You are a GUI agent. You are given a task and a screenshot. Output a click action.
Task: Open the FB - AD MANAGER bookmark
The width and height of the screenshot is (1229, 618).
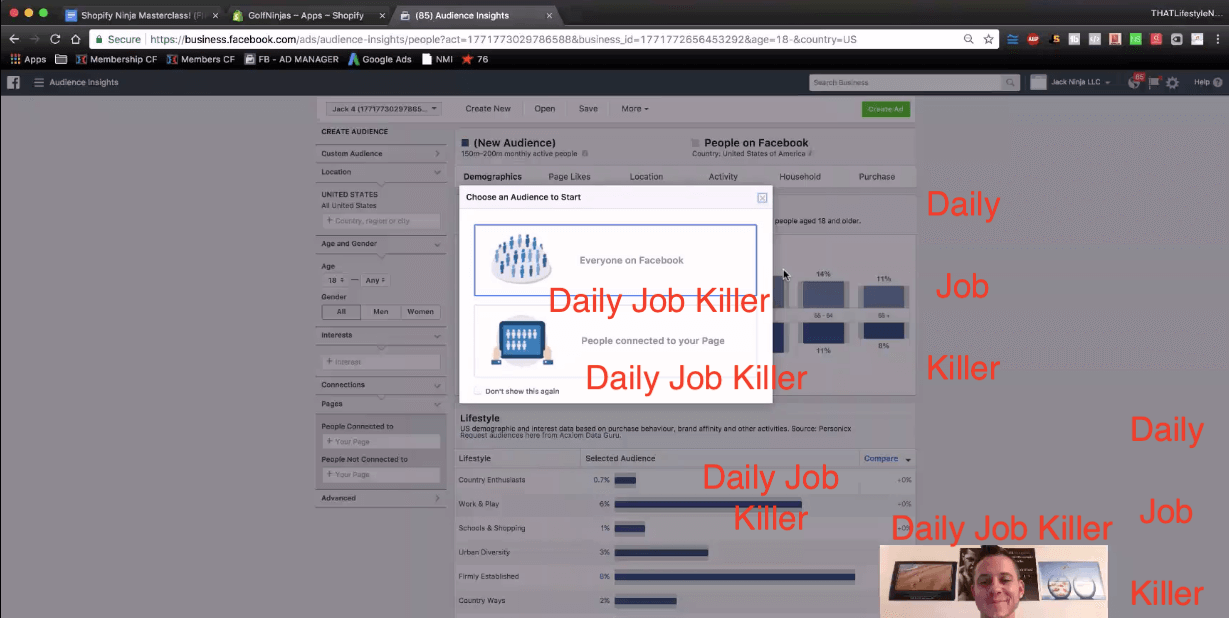coord(292,59)
